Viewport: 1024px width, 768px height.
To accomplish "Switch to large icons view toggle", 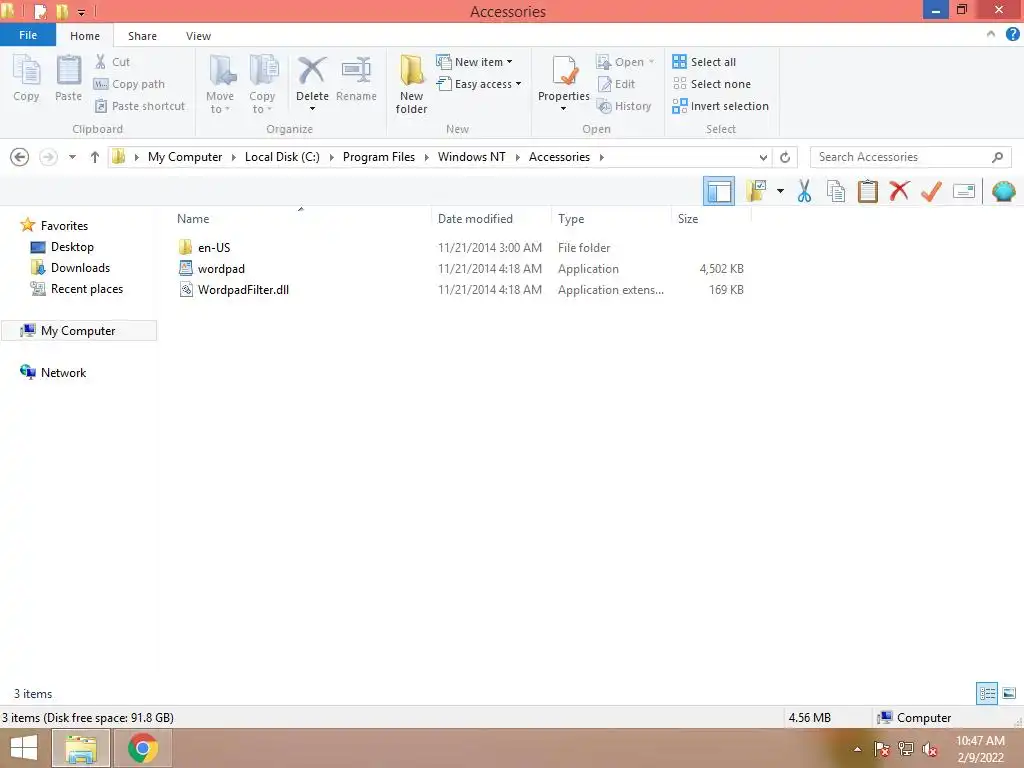I will pos(1009,693).
